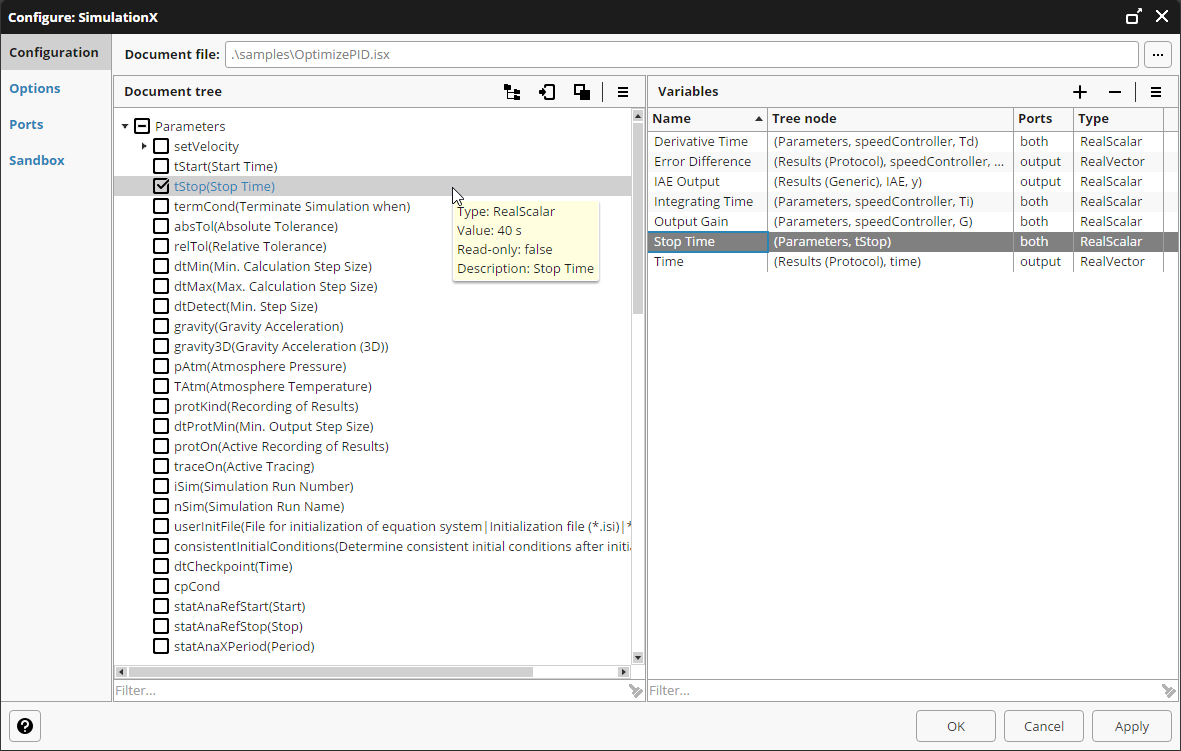This screenshot has height=751, width=1181.
Task: Click the Variables filter icon
Action: [1168, 691]
